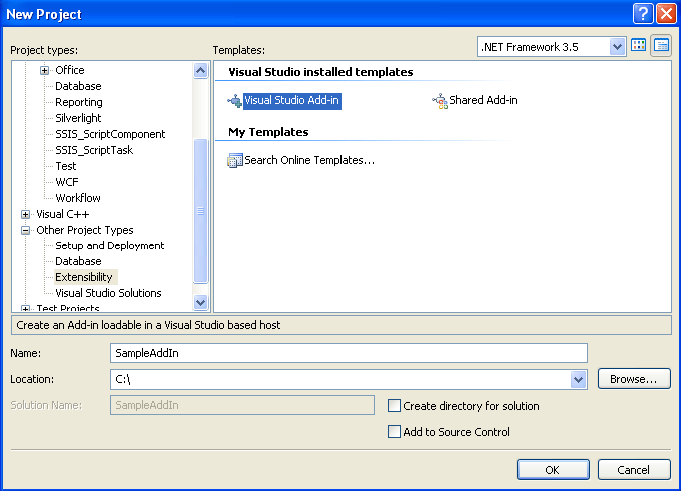Open the Search Online Templates icon
The width and height of the screenshot is (681, 491).
pyautogui.click(x=235, y=161)
